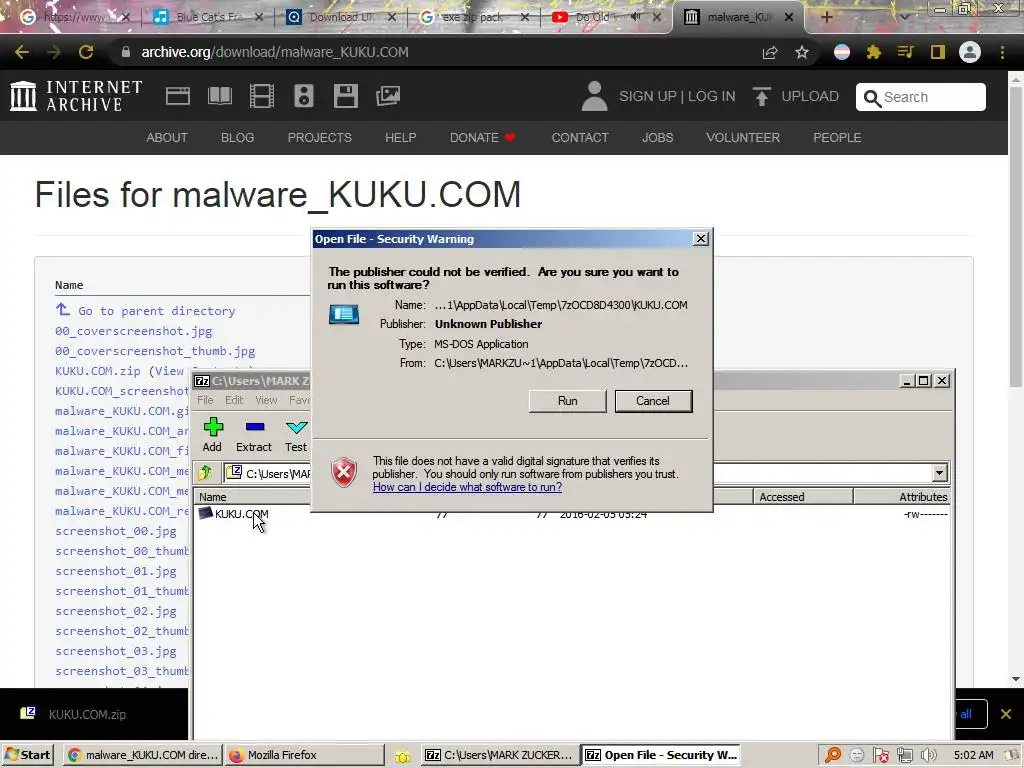Click the 7-Zip up-folder arrow icon
The image size is (1024, 768).
pyautogui.click(x=205, y=472)
